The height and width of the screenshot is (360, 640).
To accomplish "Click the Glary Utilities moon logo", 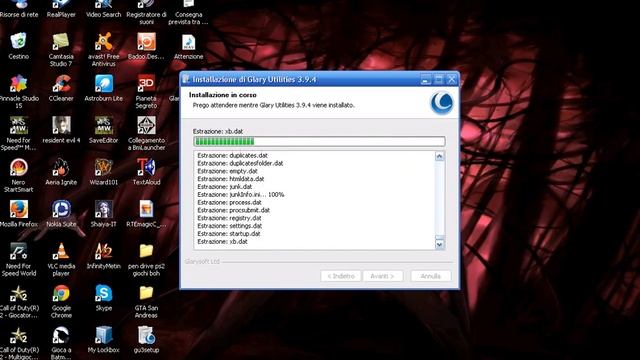I will [x=442, y=102].
